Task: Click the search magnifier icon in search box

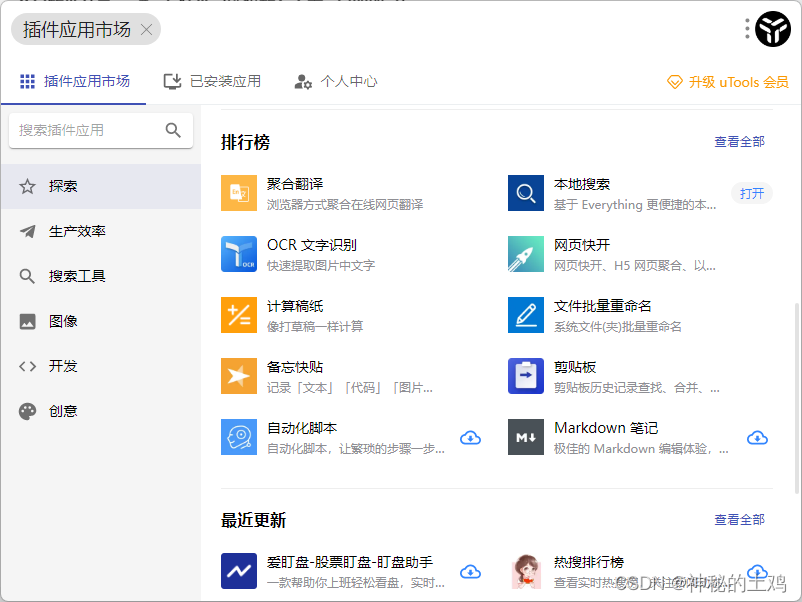Action: coord(173,130)
